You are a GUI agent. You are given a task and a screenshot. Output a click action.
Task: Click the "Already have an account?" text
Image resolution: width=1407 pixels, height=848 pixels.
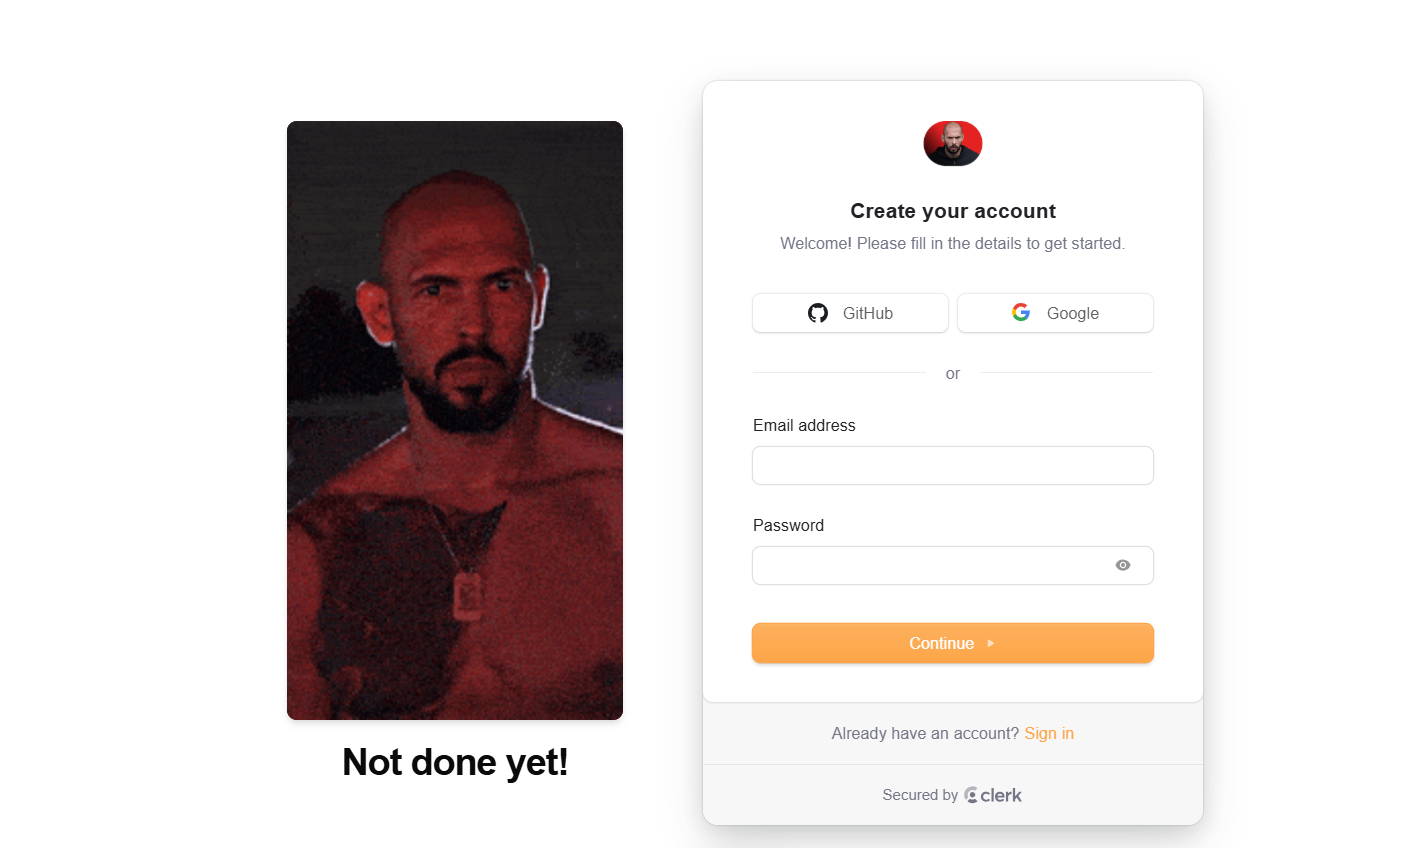coord(925,733)
